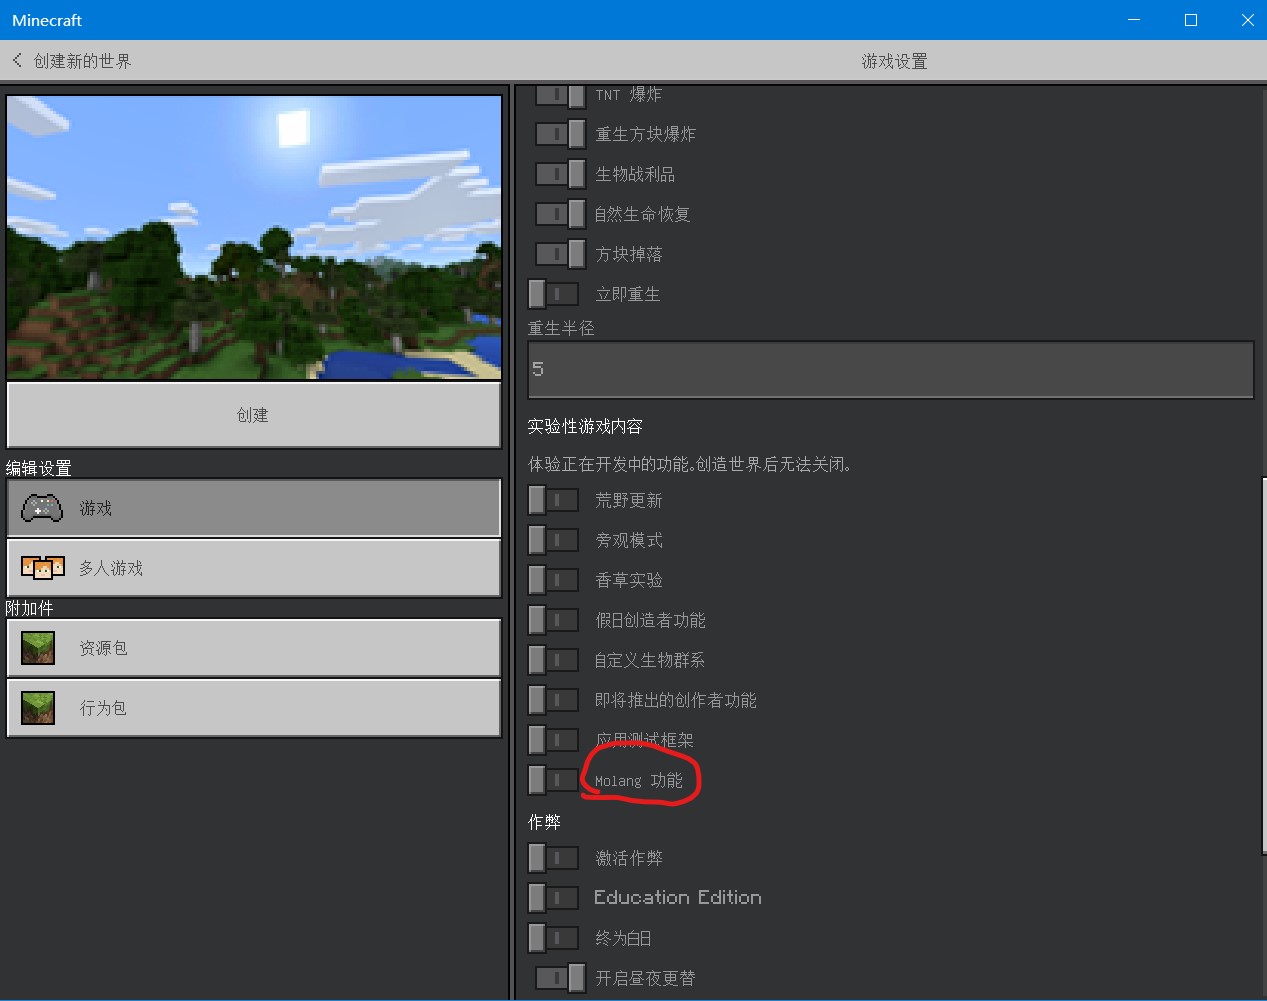Click the 重生半径 label

point(561,328)
